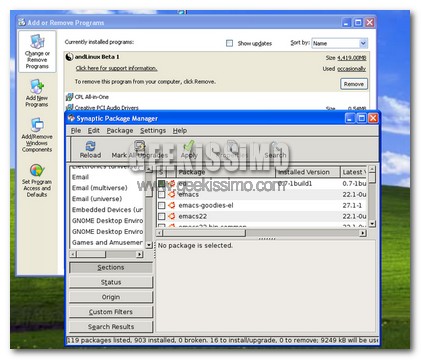Screen dimensions: 421x360
Task: Click the CPL All-in-One program icon
Action: coord(69,97)
